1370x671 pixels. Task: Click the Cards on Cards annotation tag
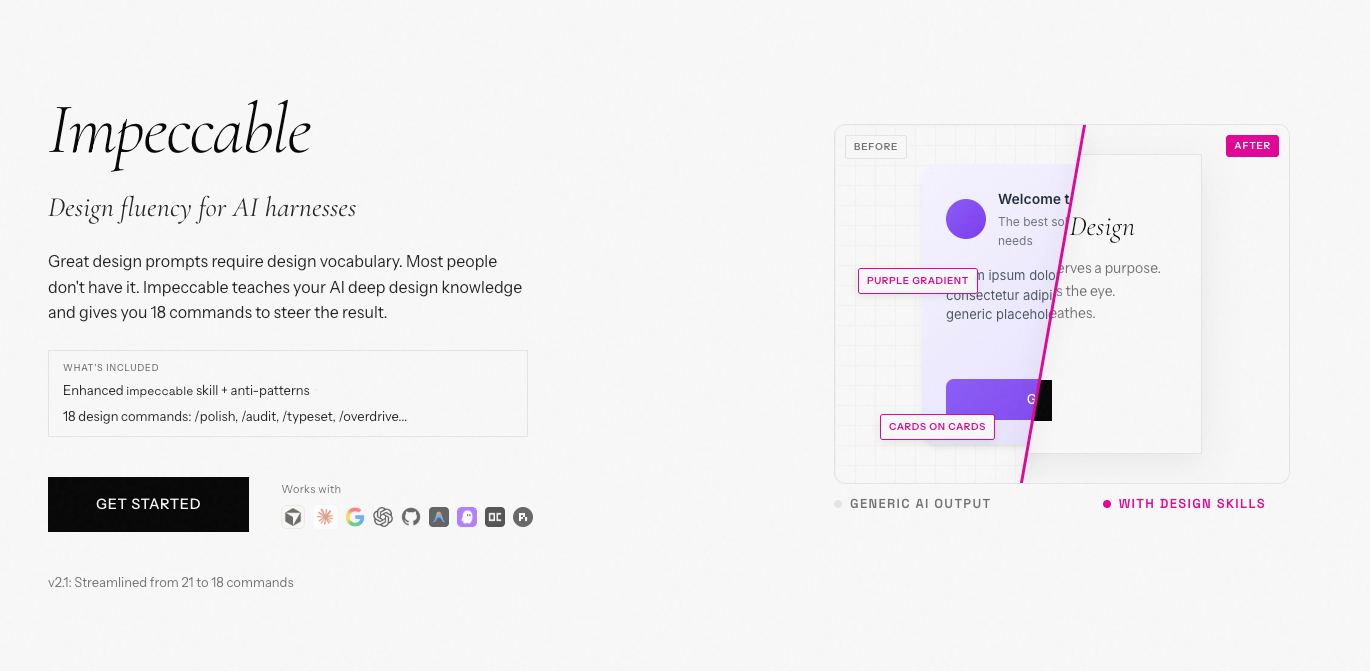[937, 427]
